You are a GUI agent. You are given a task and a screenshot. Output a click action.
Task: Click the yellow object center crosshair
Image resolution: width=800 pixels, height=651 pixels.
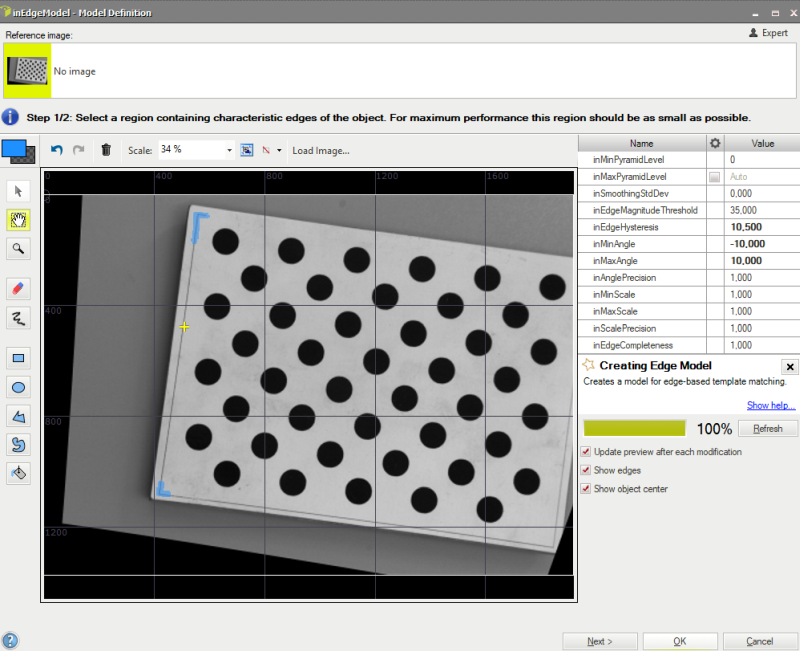184,327
